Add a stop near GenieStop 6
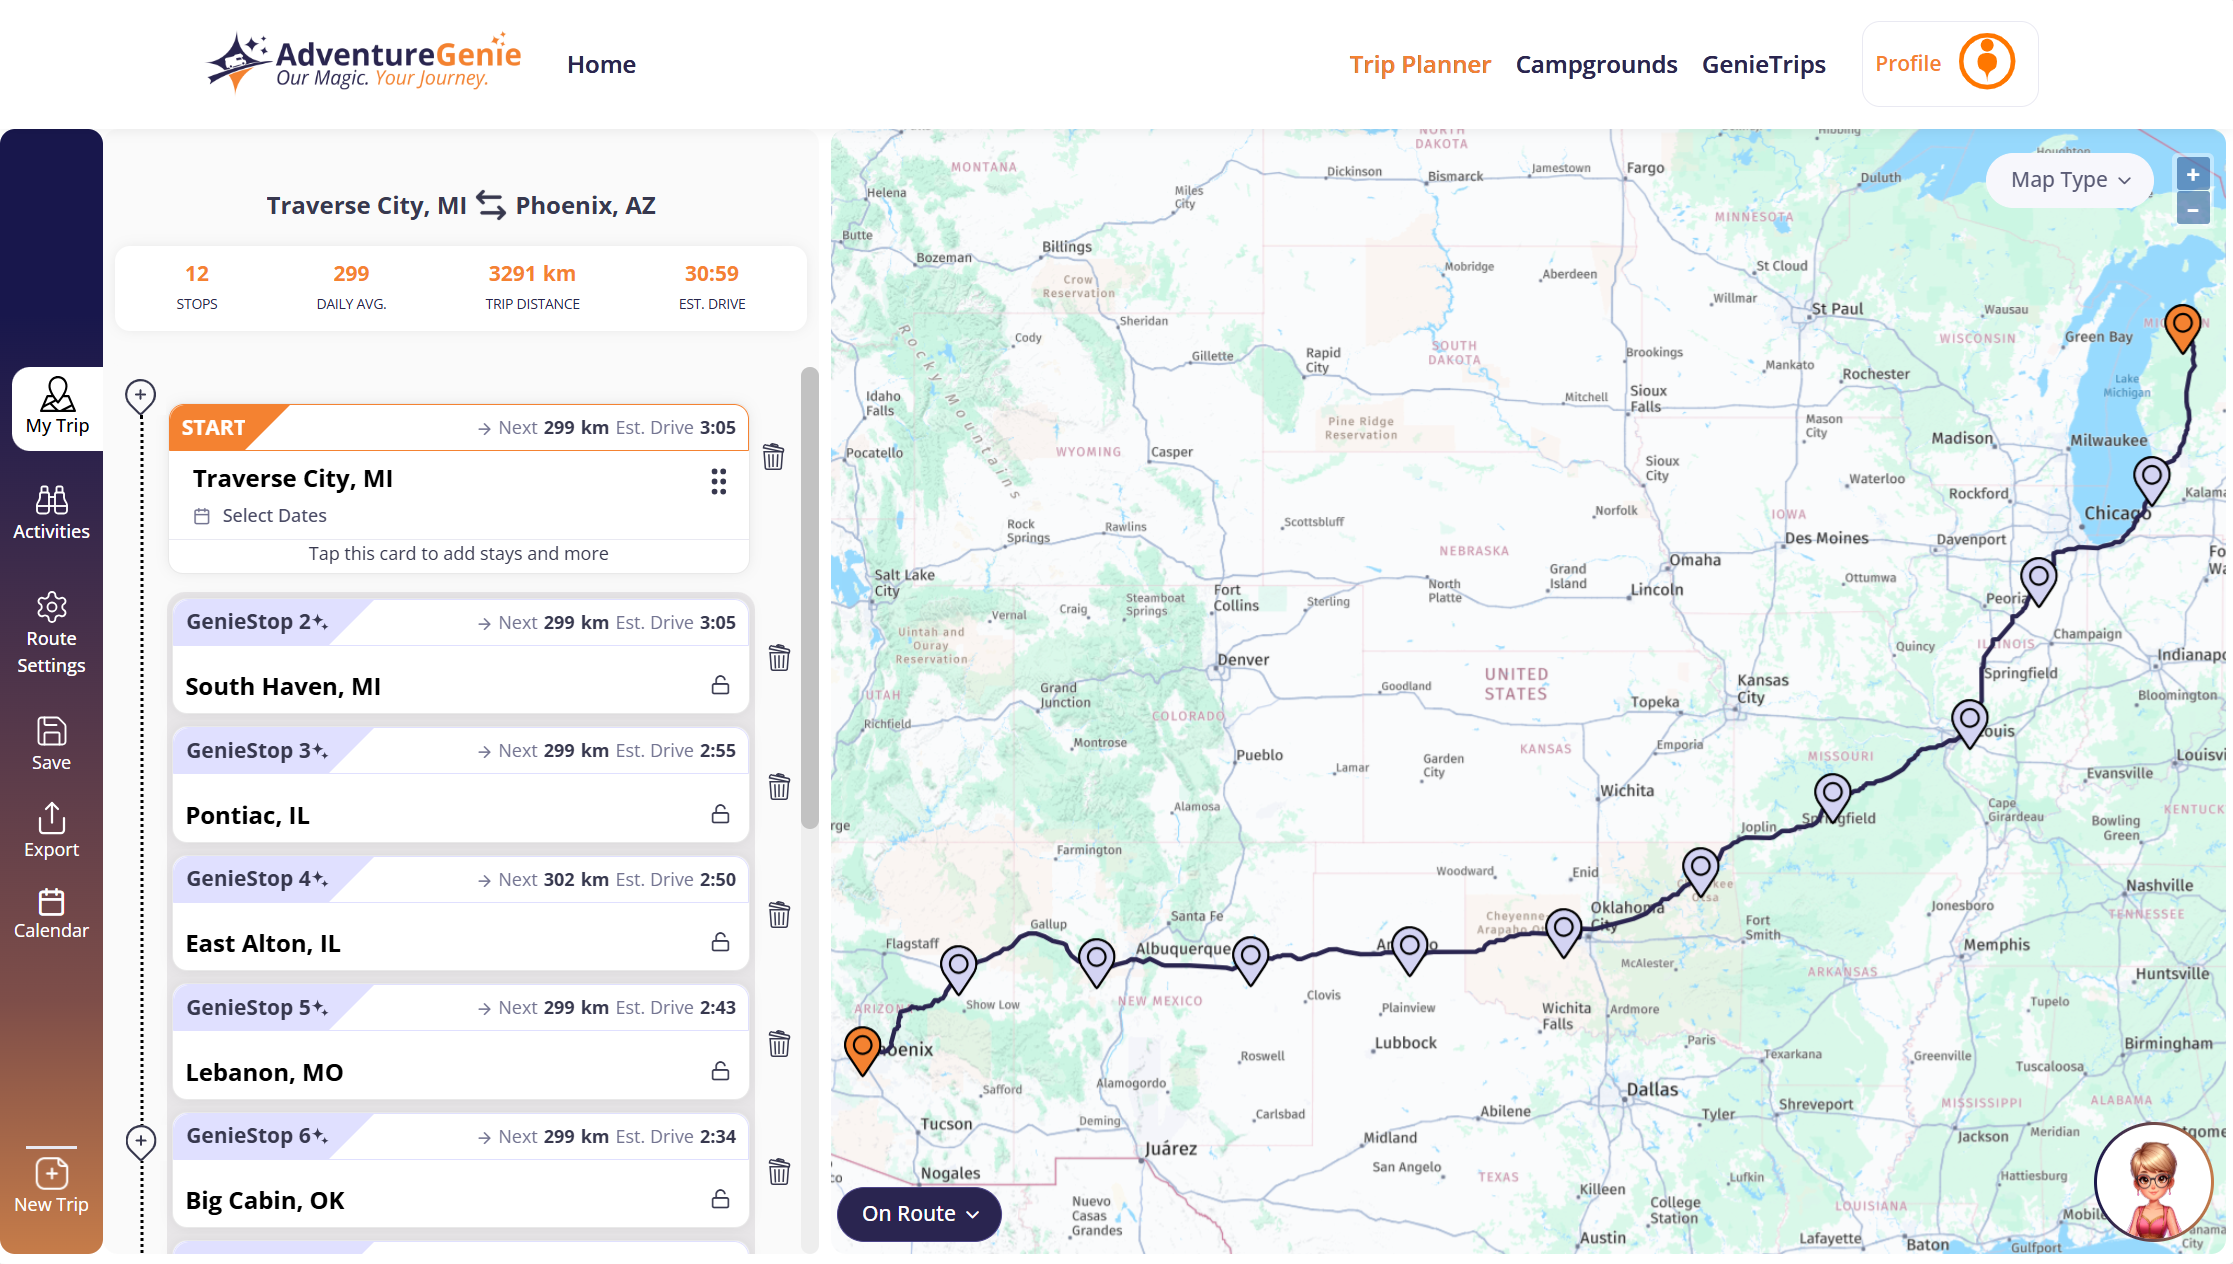The height and width of the screenshot is (1264, 2233). coord(140,1141)
